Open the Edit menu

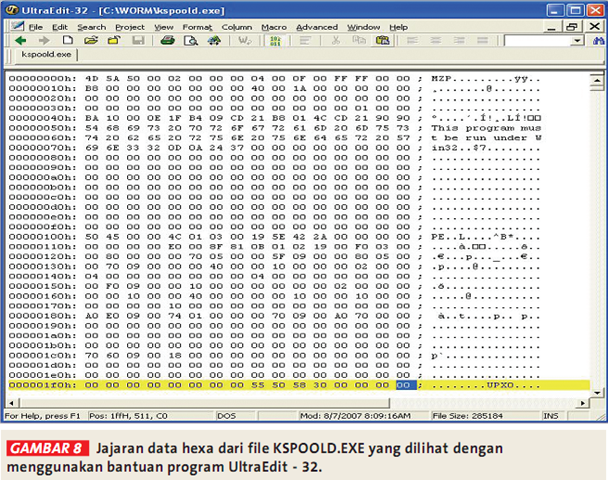point(60,27)
